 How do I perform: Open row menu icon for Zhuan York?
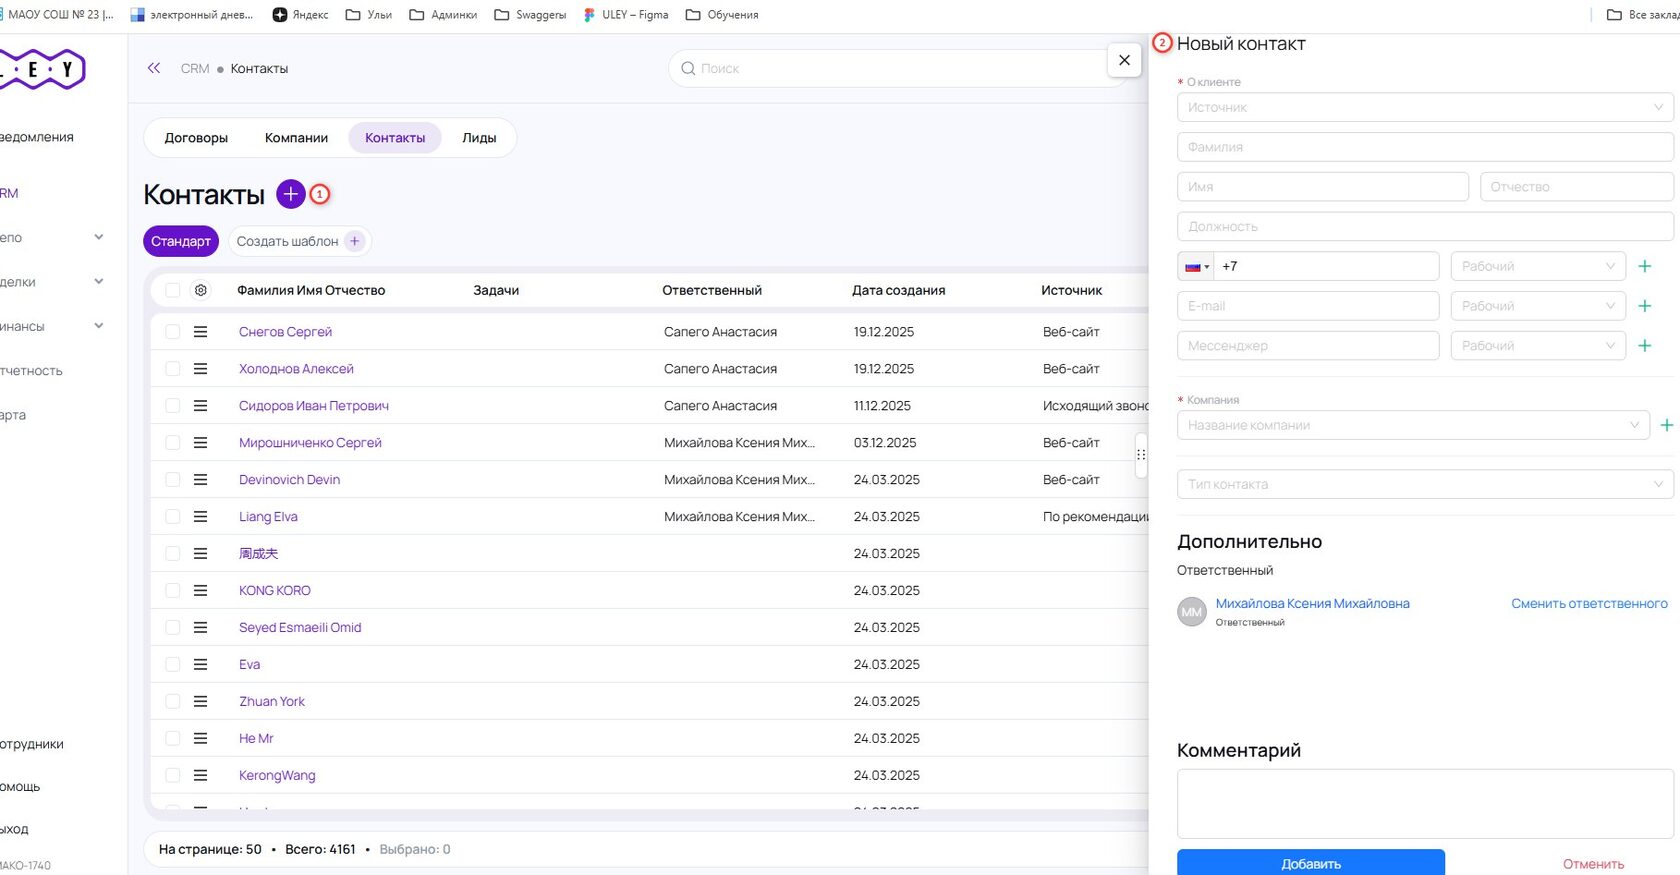(200, 702)
